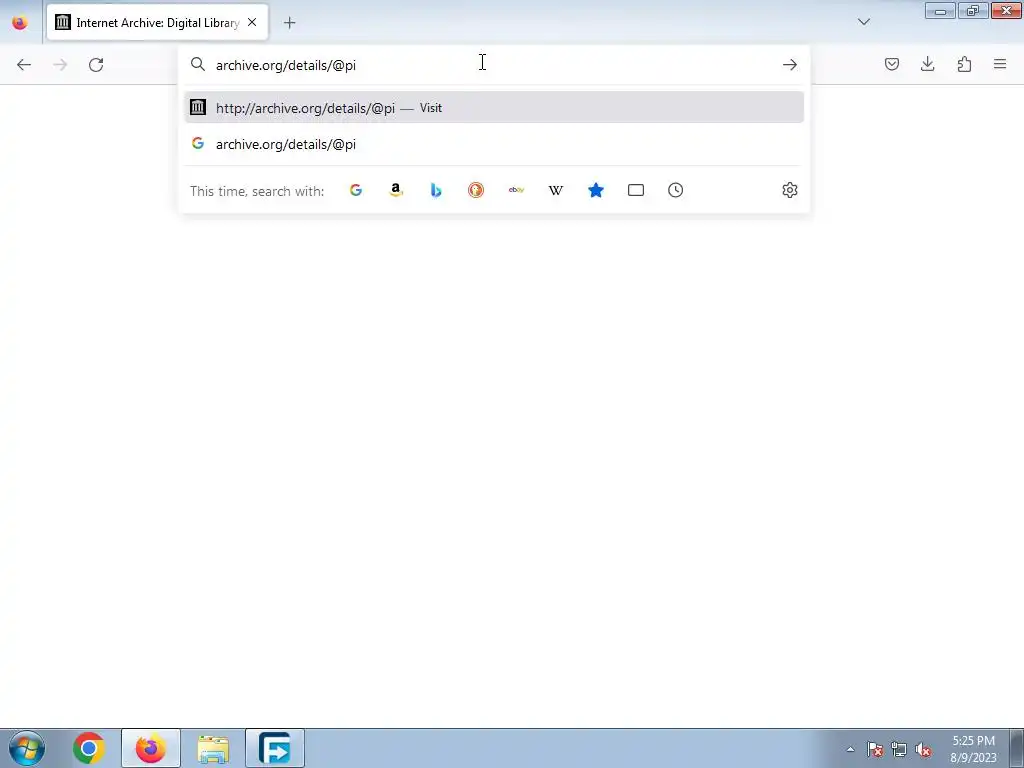The height and width of the screenshot is (768, 1024).
Task: Click the address bar search magnifier icon
Action: tap(198, 64)
